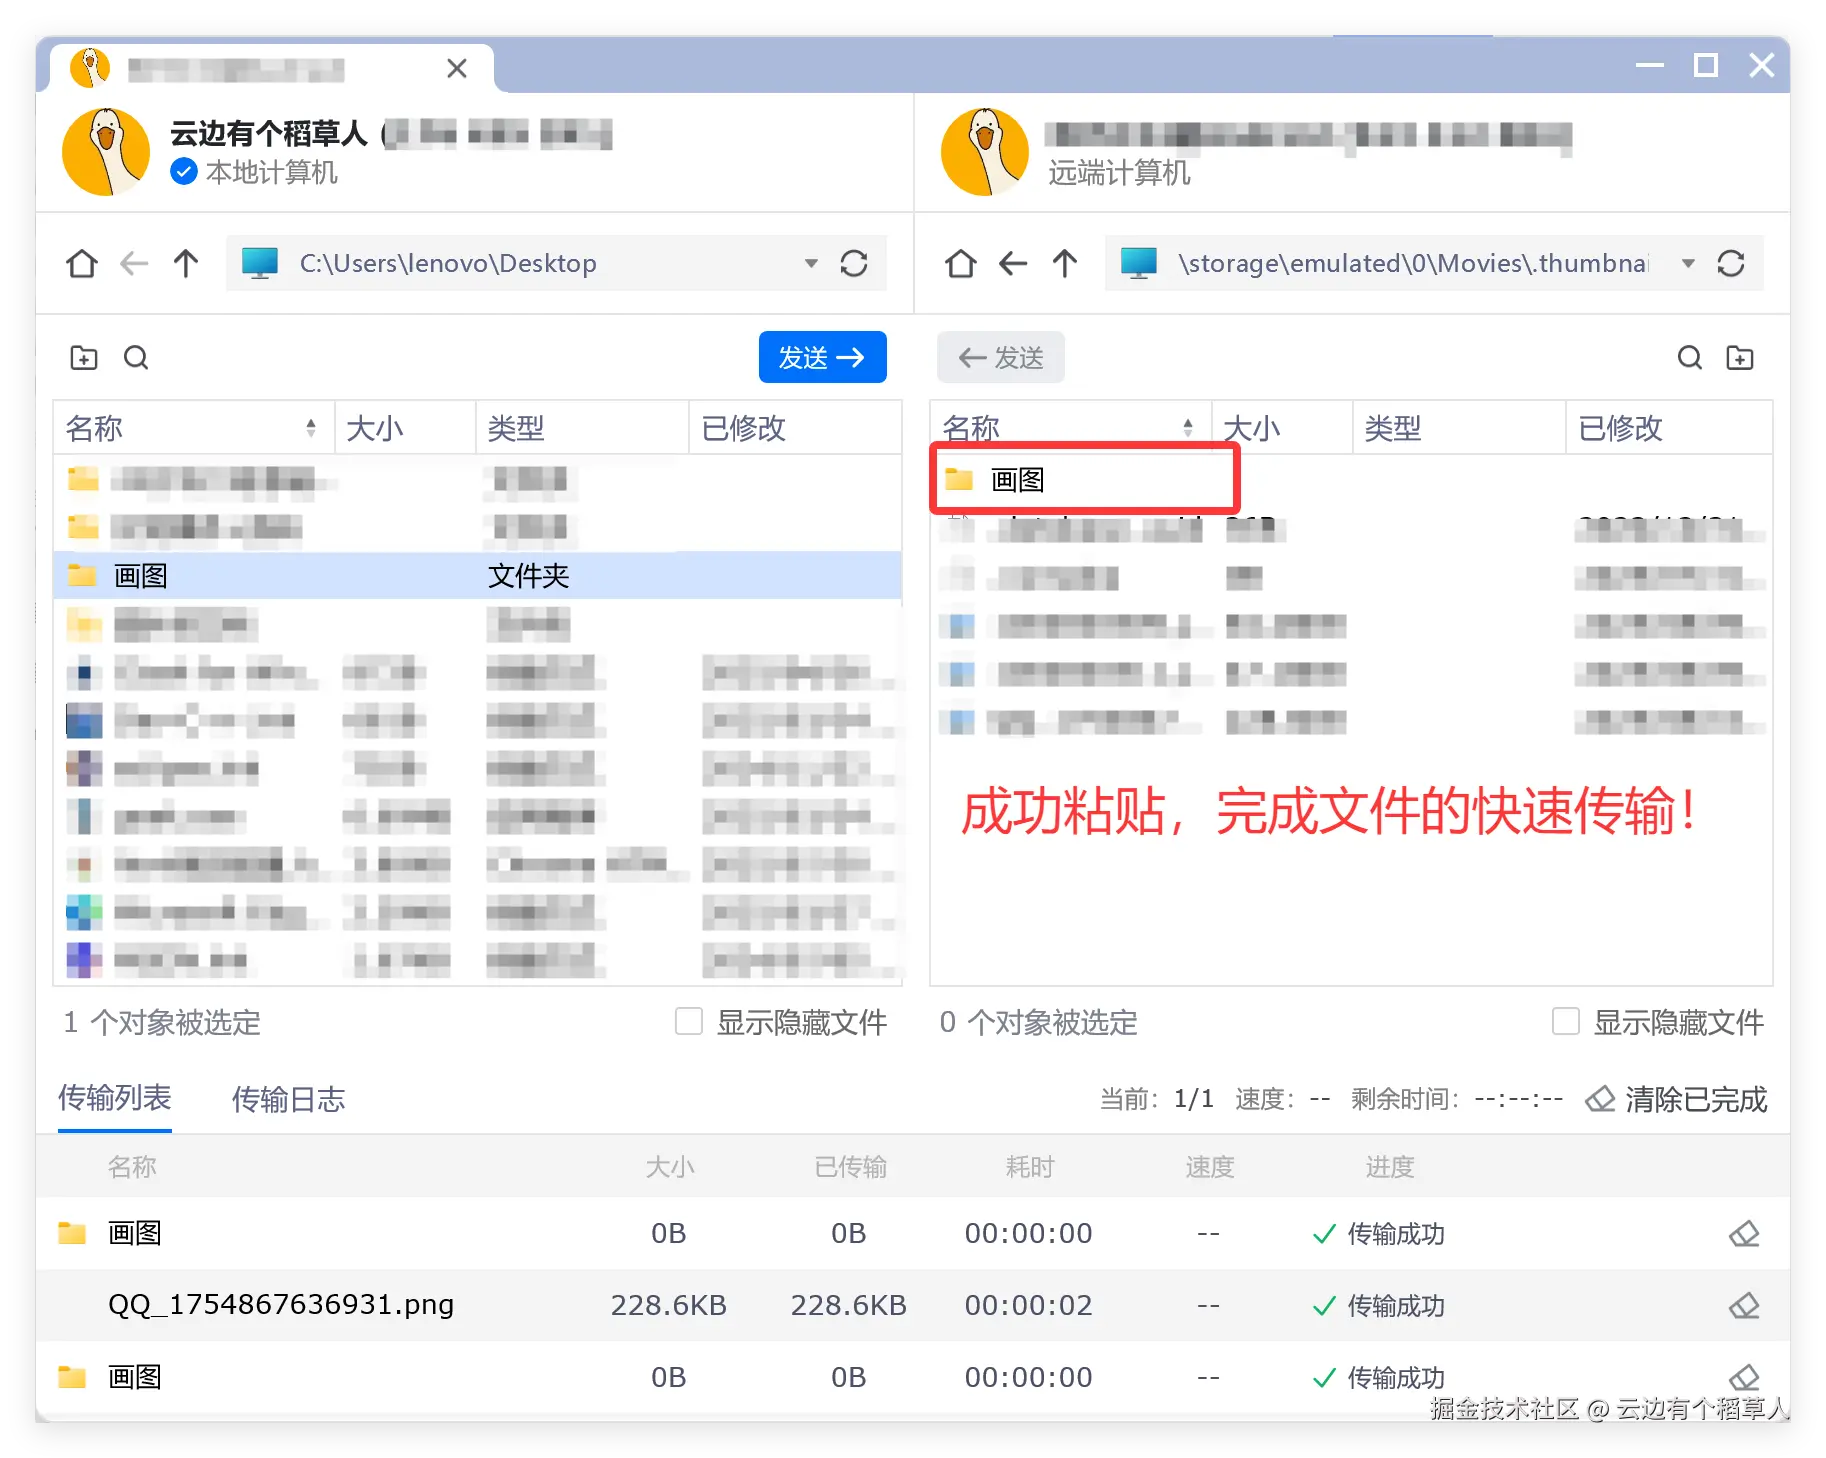Open search in the remote file panel
The height and width of the screenshot is (1458, 1826).
pos(1690,358)
